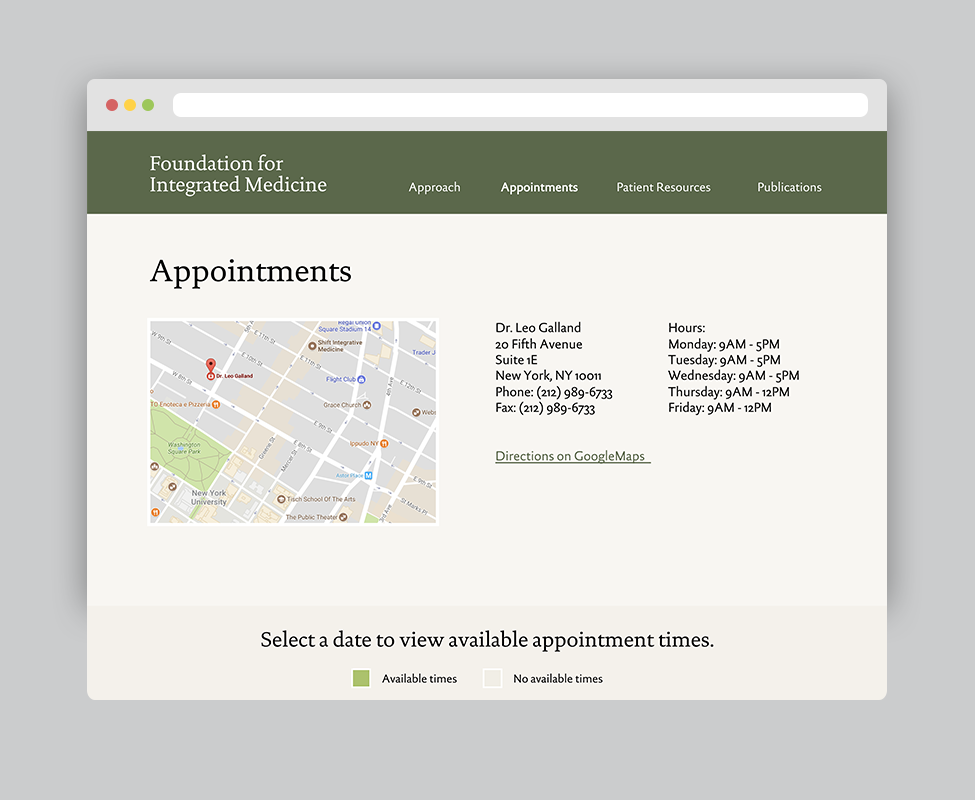Click the Select a date instruction text

pyautogui.click(x=487, y=640)
